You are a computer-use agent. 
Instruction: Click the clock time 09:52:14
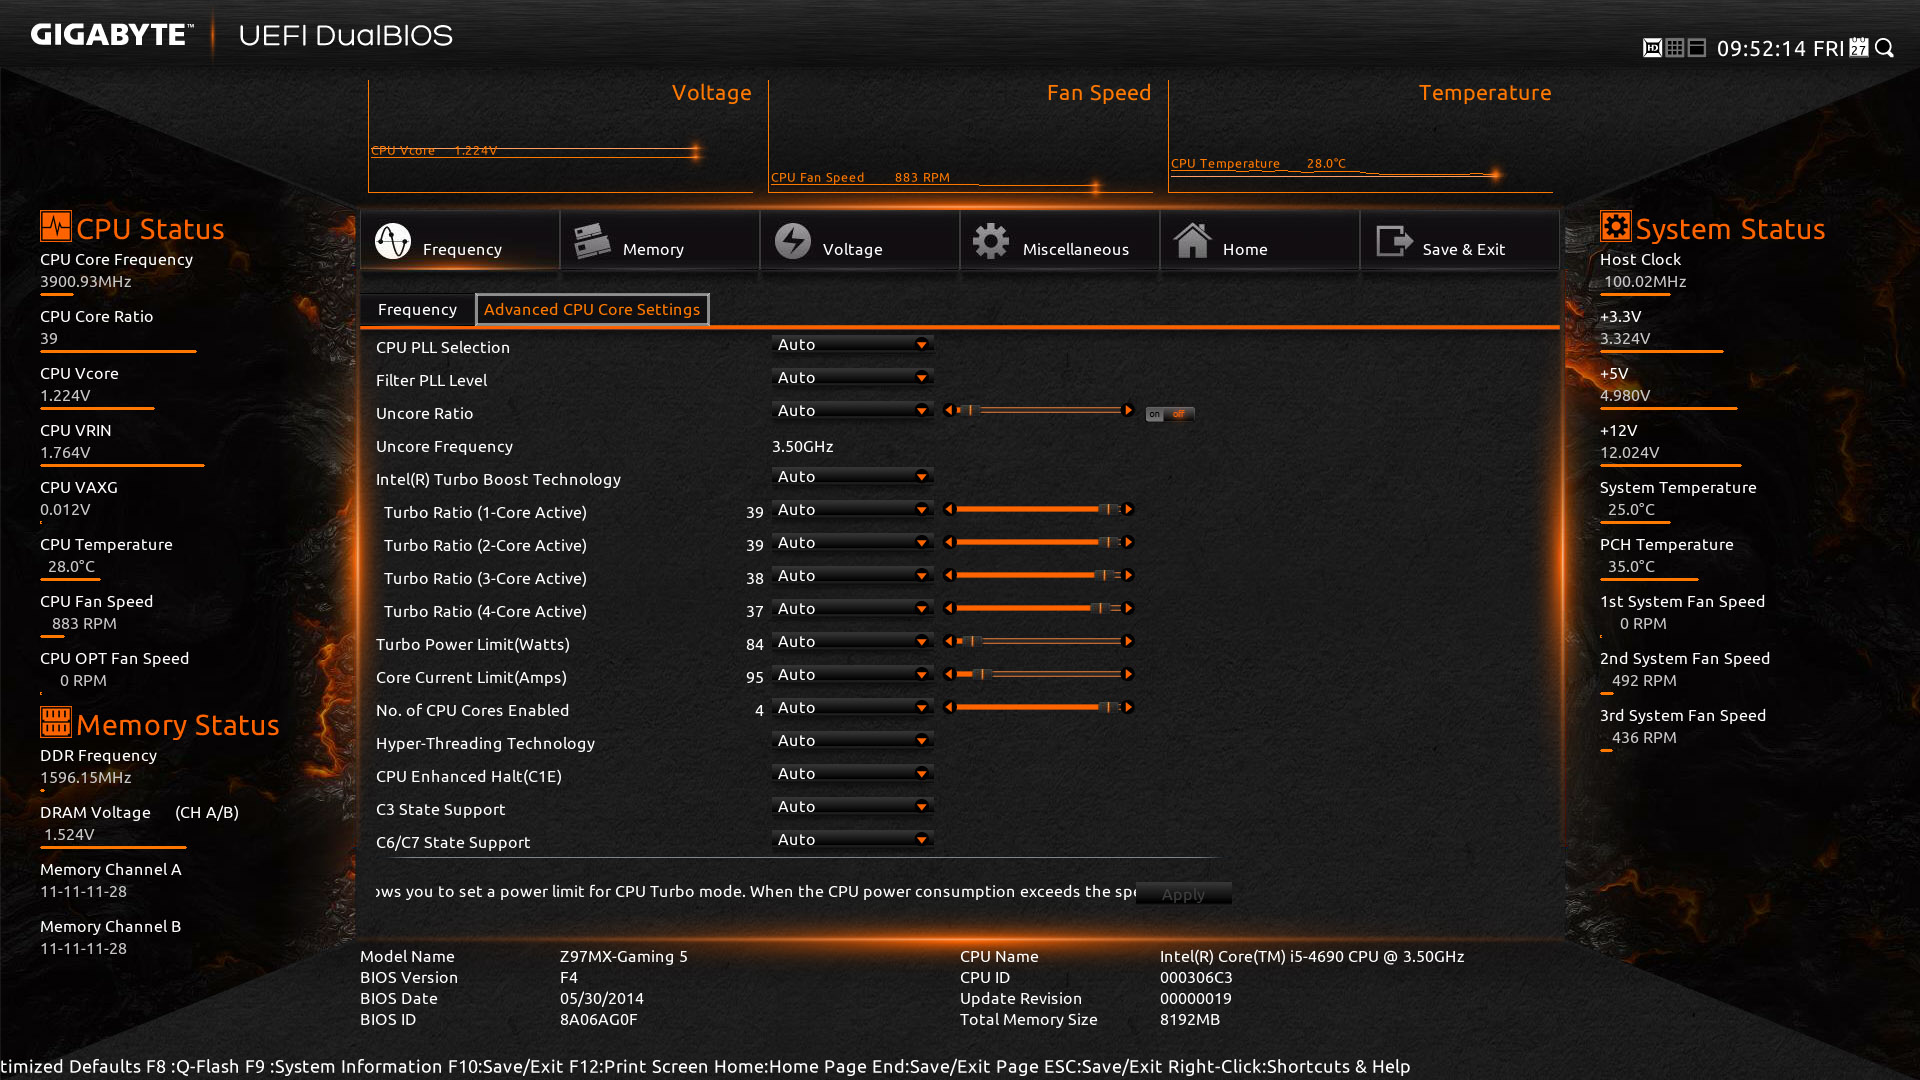click(1762, 48)
